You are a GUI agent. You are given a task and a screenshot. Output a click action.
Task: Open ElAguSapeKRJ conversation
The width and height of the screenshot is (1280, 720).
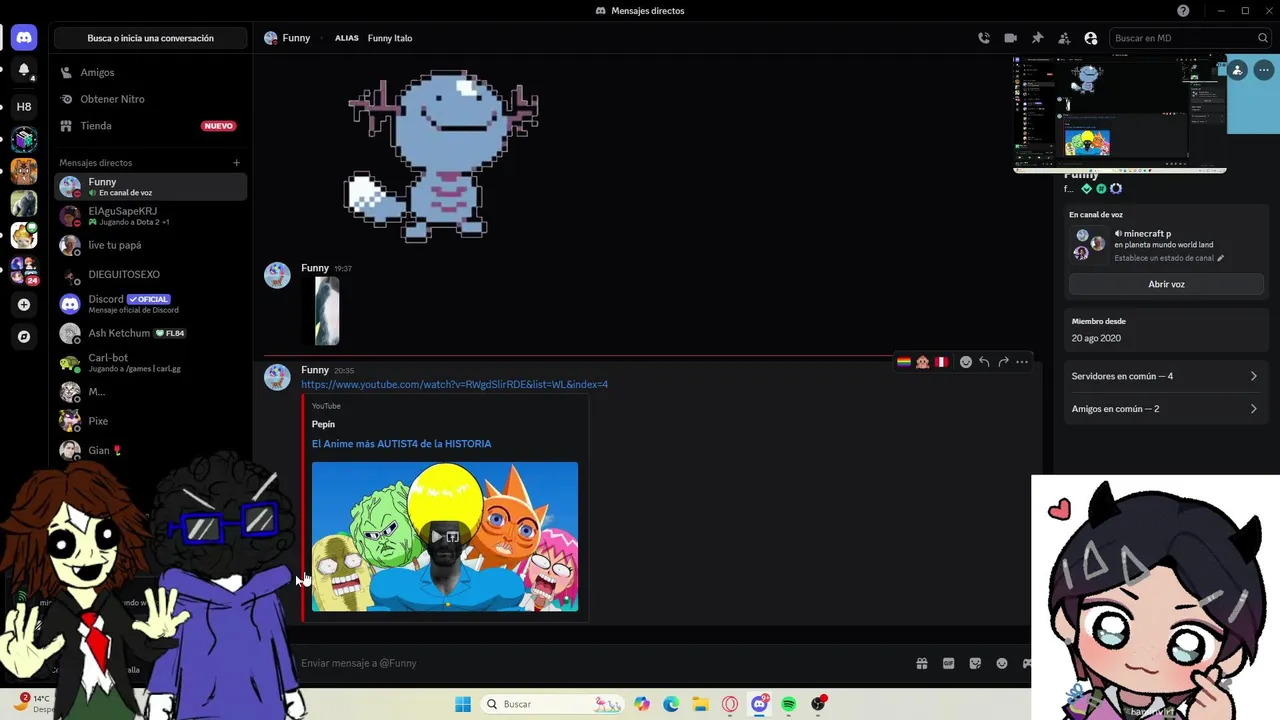click(x=150, y=216)
